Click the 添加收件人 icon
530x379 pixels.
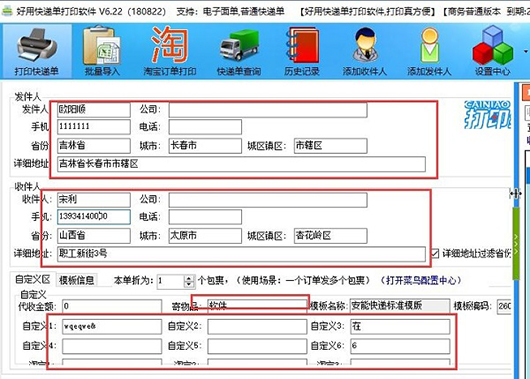(x=365, y=51)
